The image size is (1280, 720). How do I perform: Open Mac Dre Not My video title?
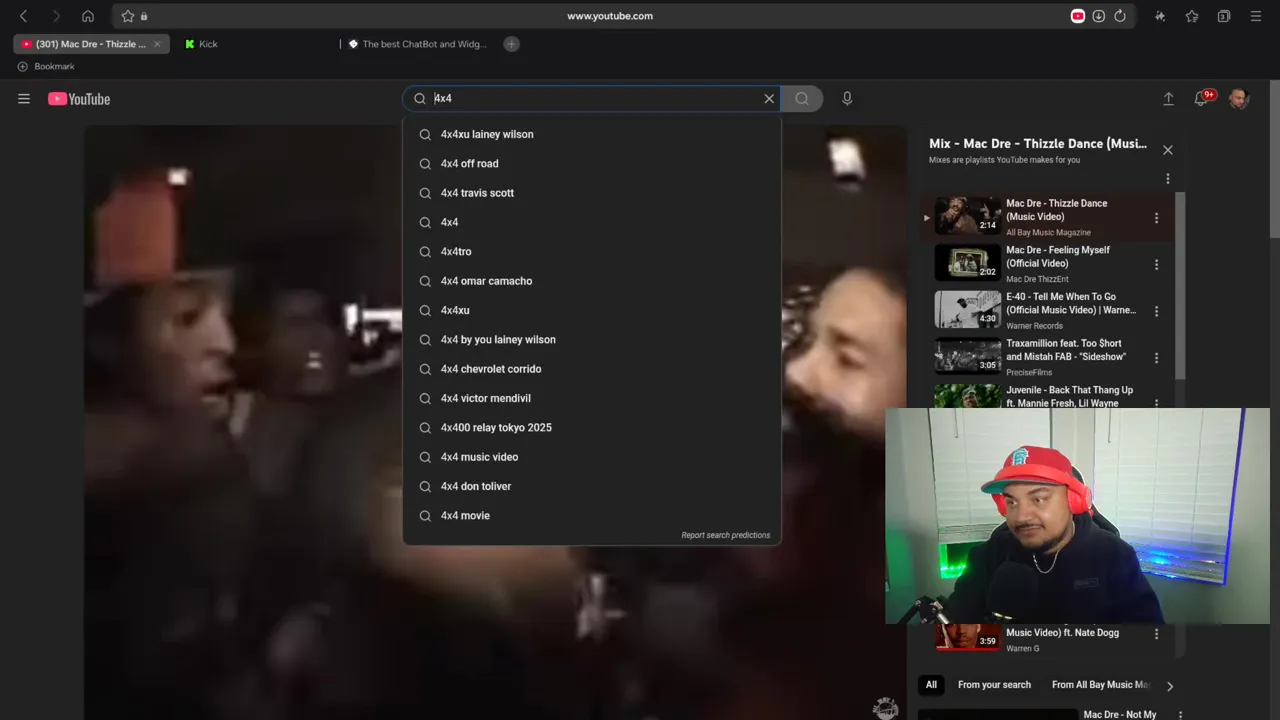pyautogui.click(x=1120, y=715)
